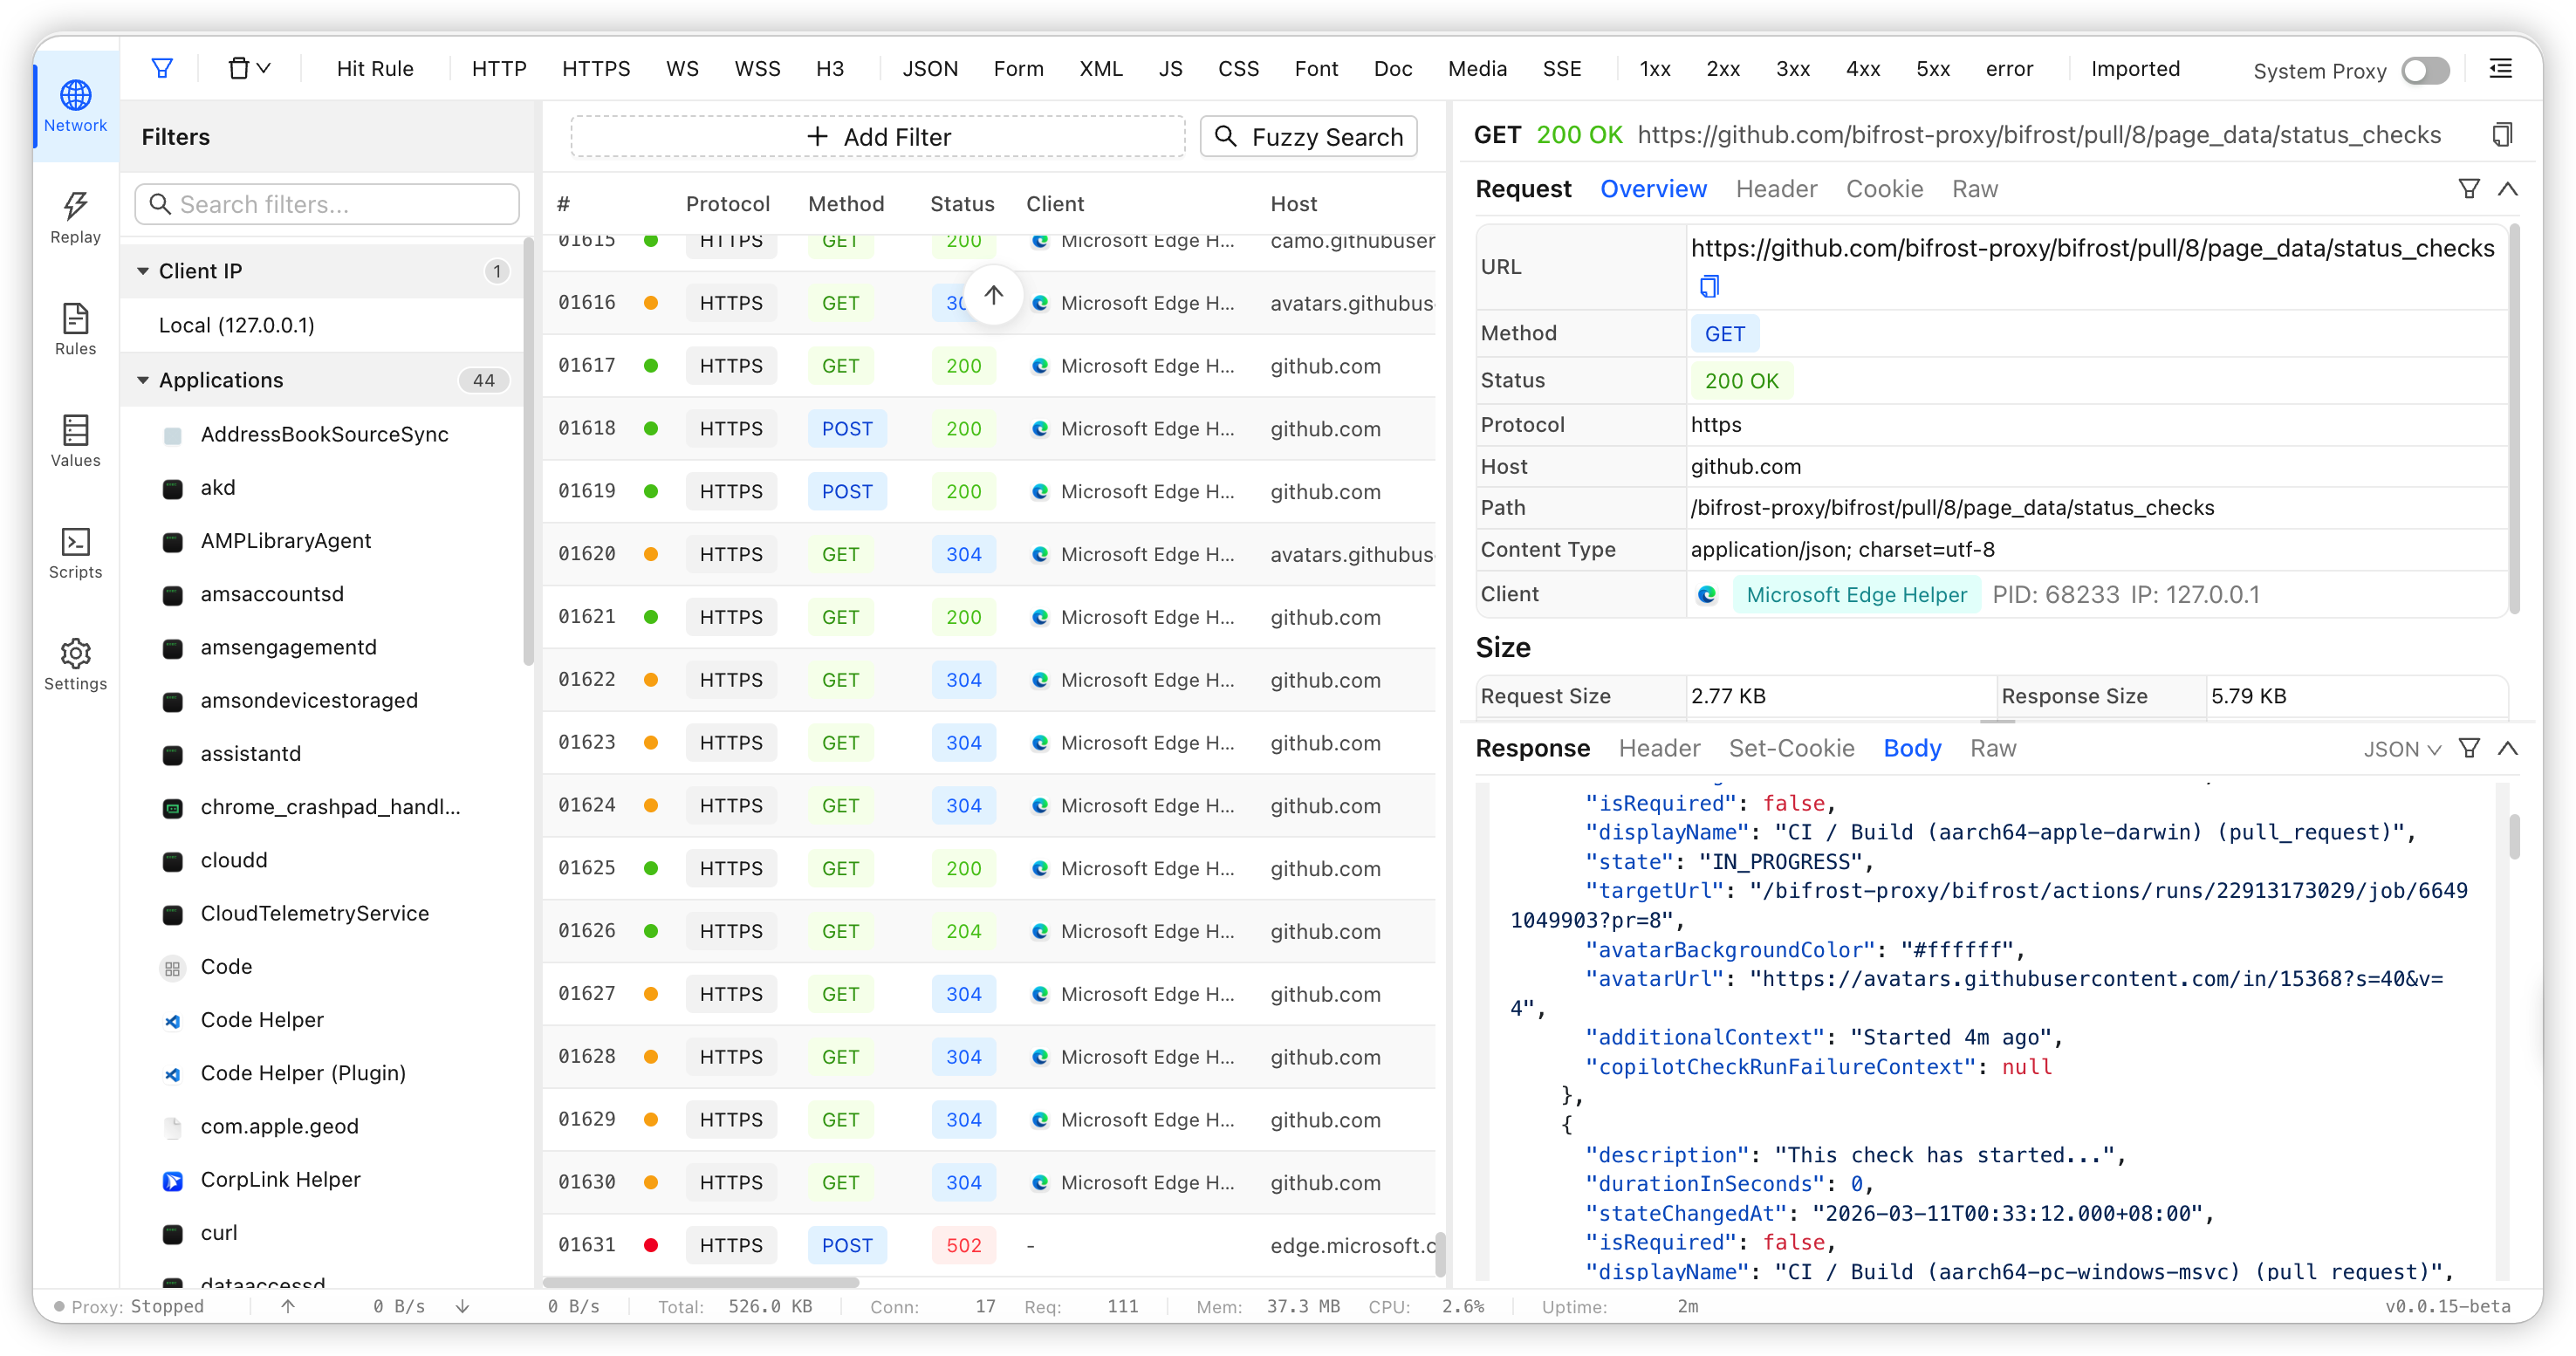
Task: Toggle the 4xx status filter
Action: click(x=1862, y=68)
